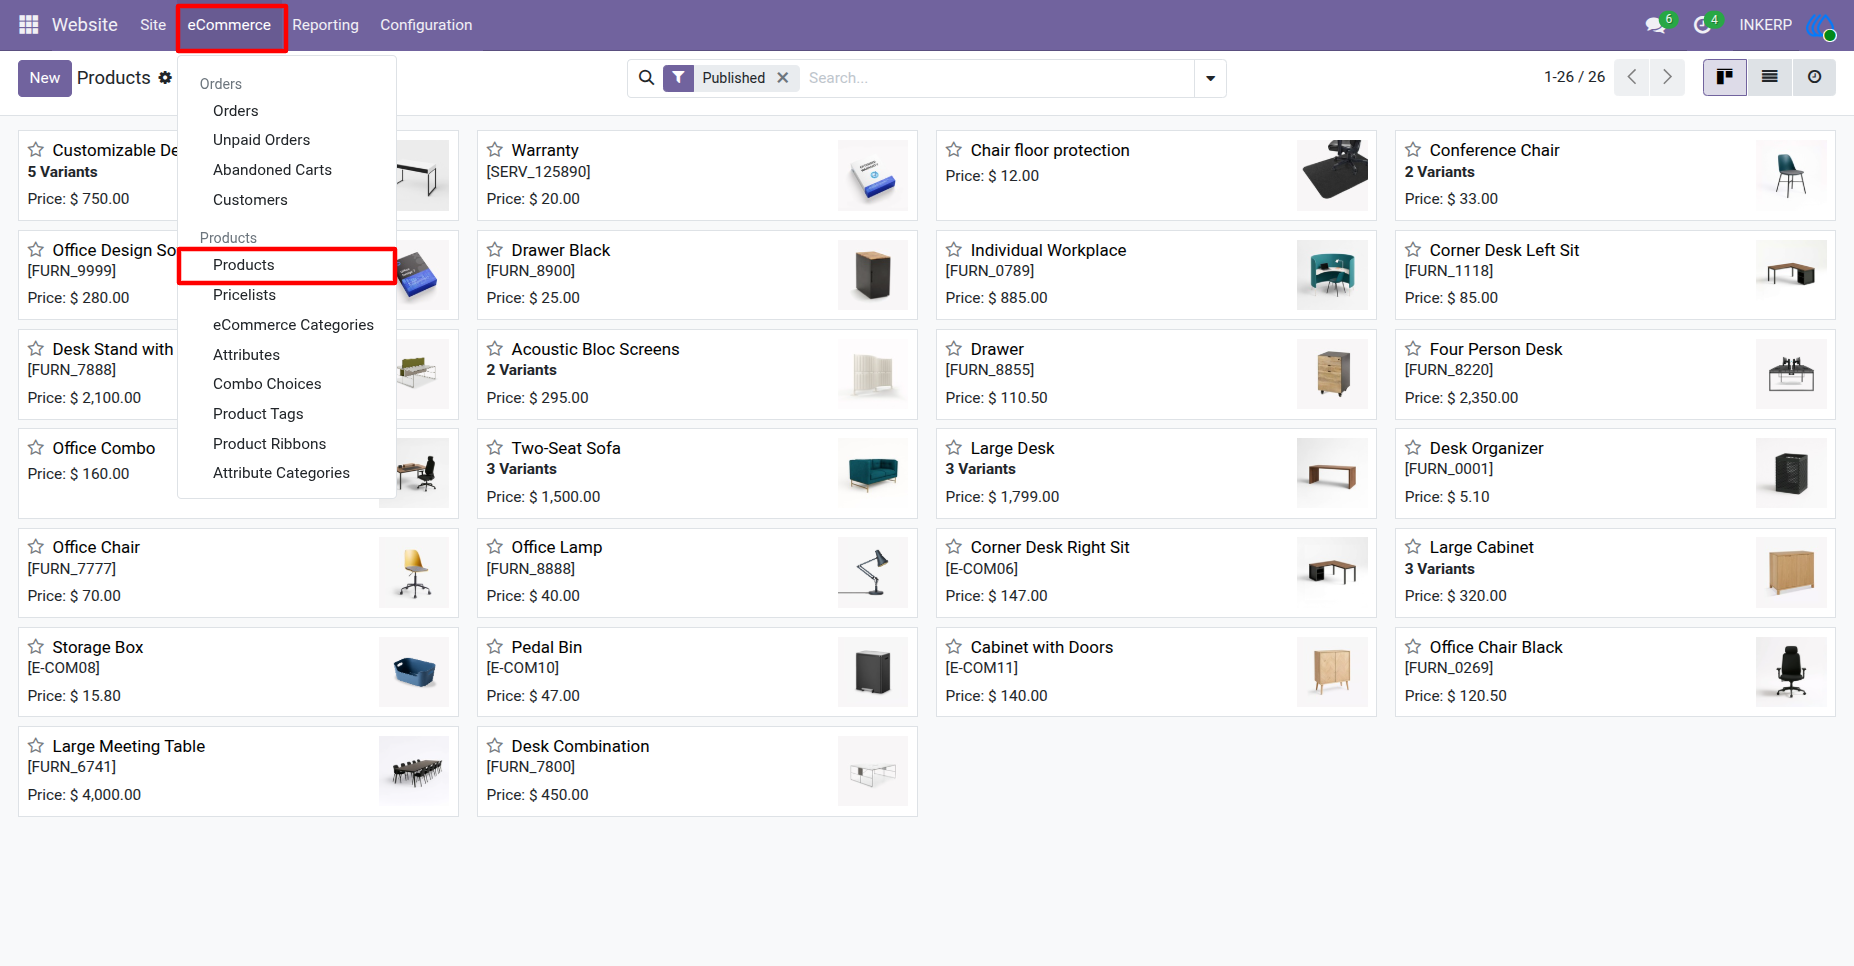The width and height of the screenshot is (1854, 966).
Task: Expand the search options dropdown arrow
Action: 1210,78
